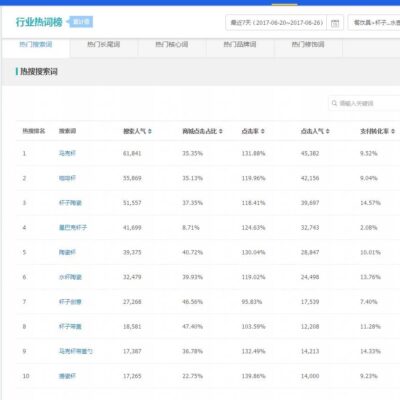This screenshot has height=400, width=400.
Task: Open the 咖啡杯 search term link
Action: click(67, 178)
